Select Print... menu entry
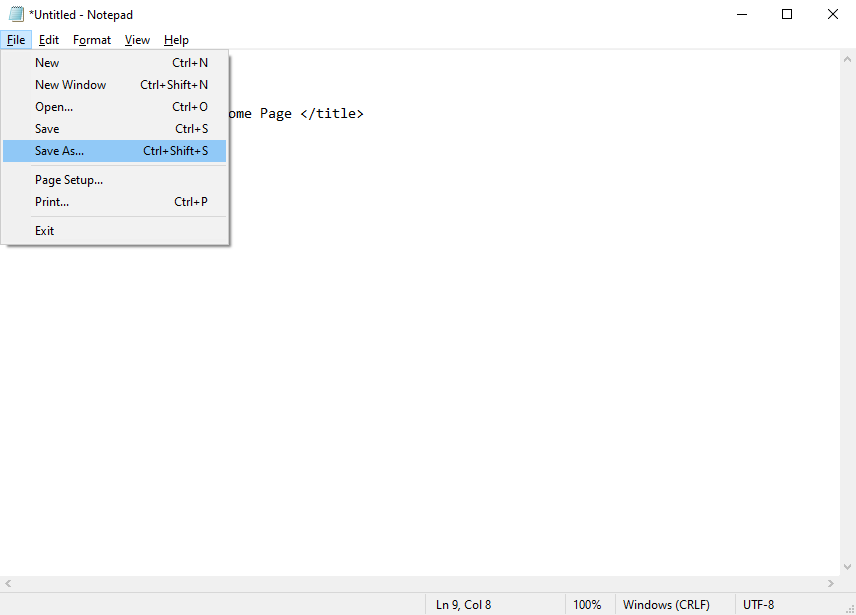 [x=114, y=202]
